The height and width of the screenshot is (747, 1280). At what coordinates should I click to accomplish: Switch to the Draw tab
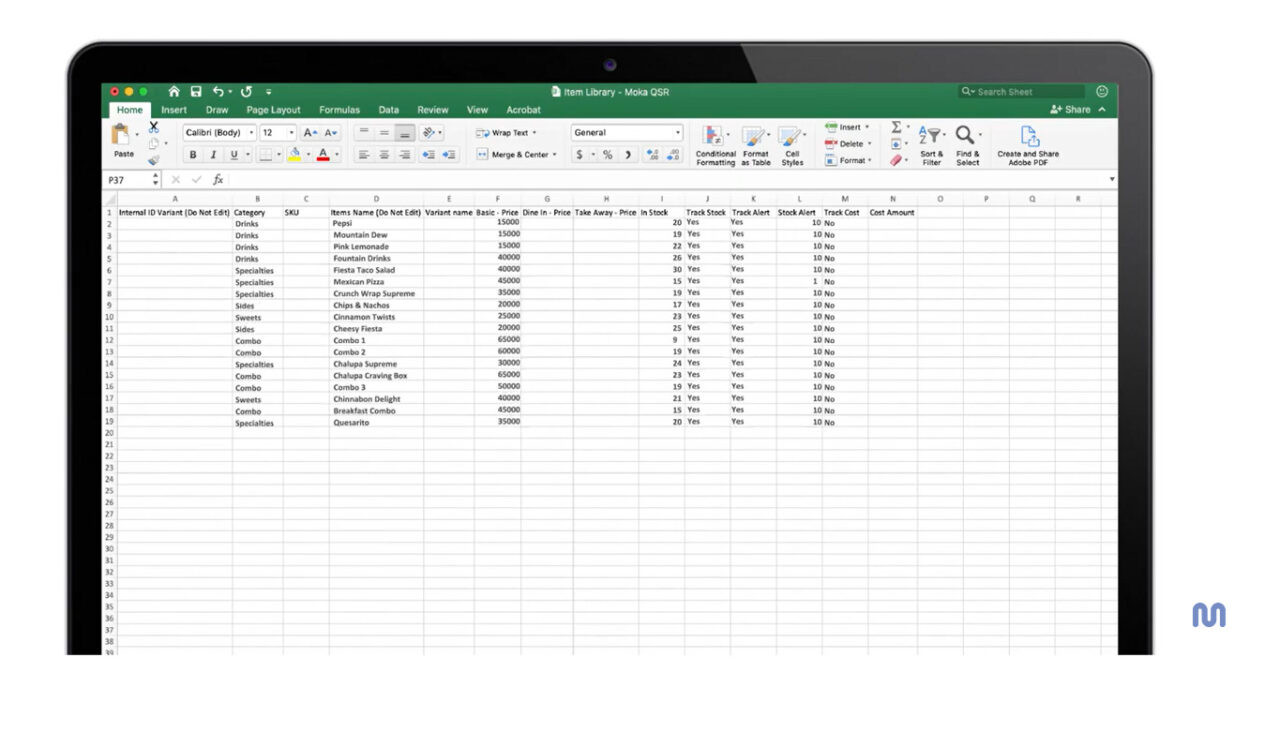pyautogui.click(x=217, y=110)
